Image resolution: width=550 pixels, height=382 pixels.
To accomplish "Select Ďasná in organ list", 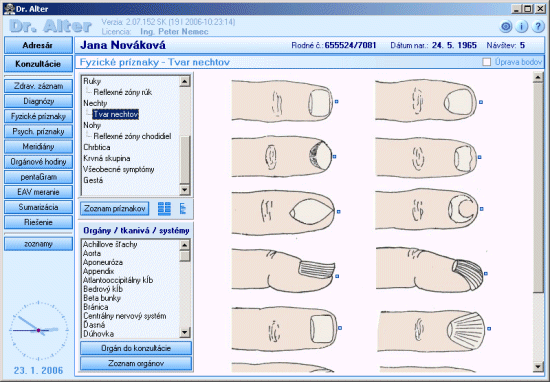I will [94, 325].
